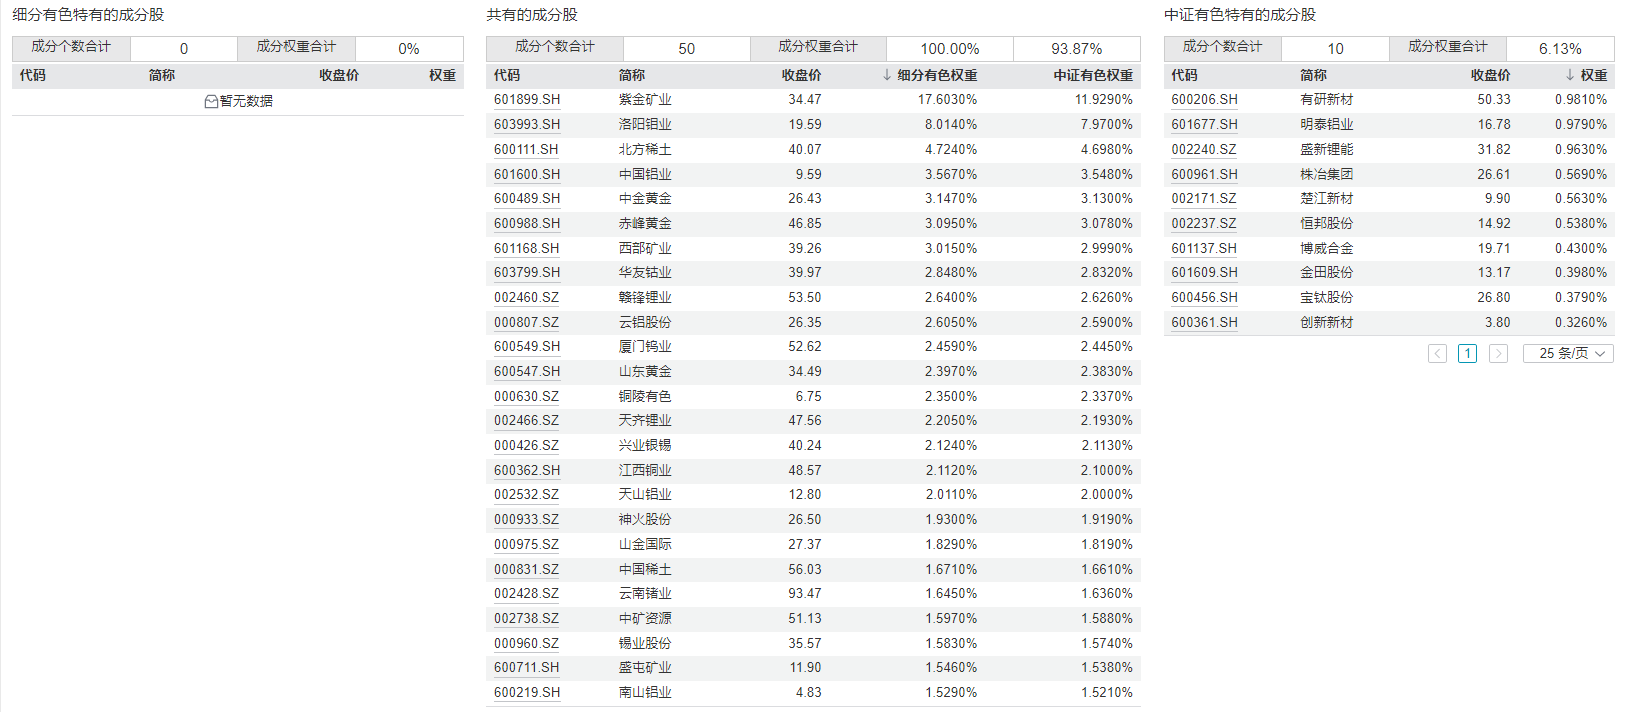Go to previous page arrow in pagination
Screen dimensions: 1626x712
[1437, 353]
